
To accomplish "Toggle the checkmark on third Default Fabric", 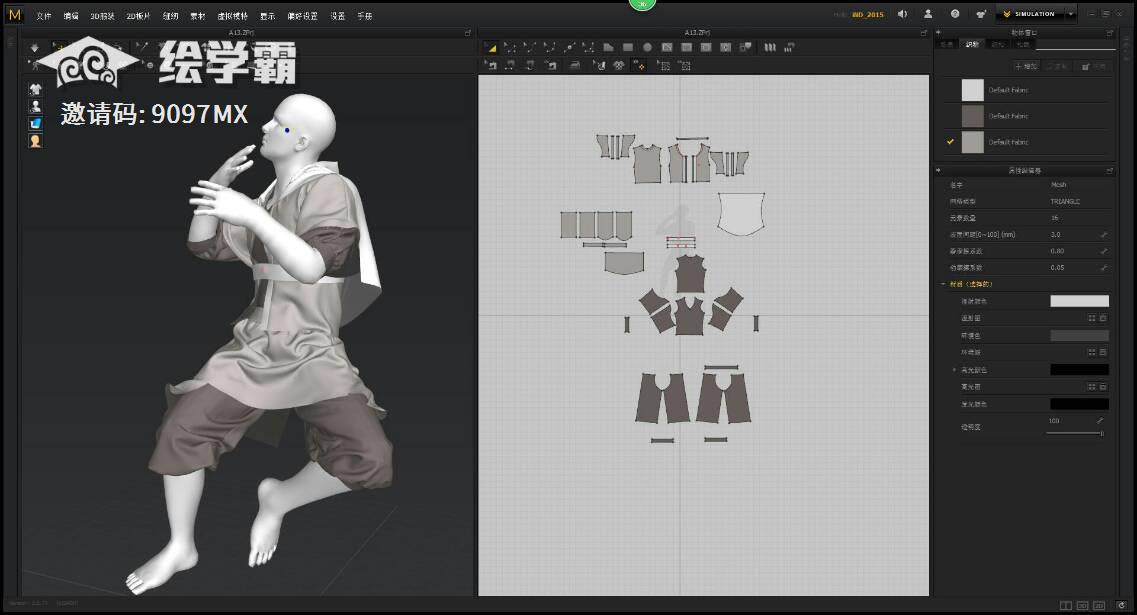I will click(950, 141).
